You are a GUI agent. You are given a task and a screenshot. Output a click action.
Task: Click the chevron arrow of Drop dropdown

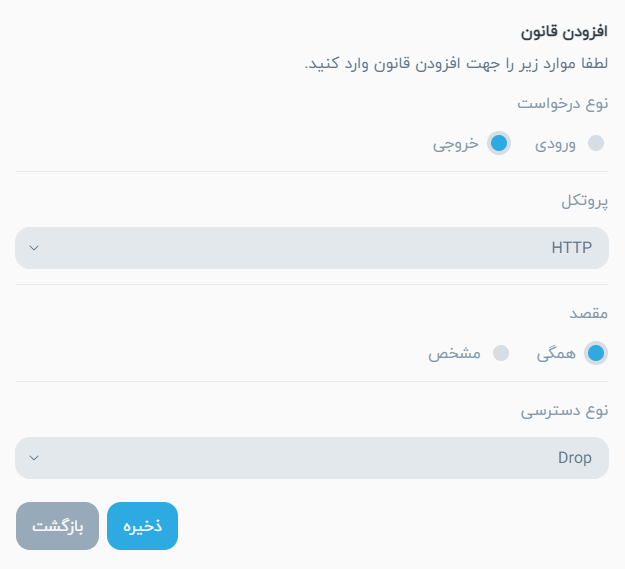point(34,458)
